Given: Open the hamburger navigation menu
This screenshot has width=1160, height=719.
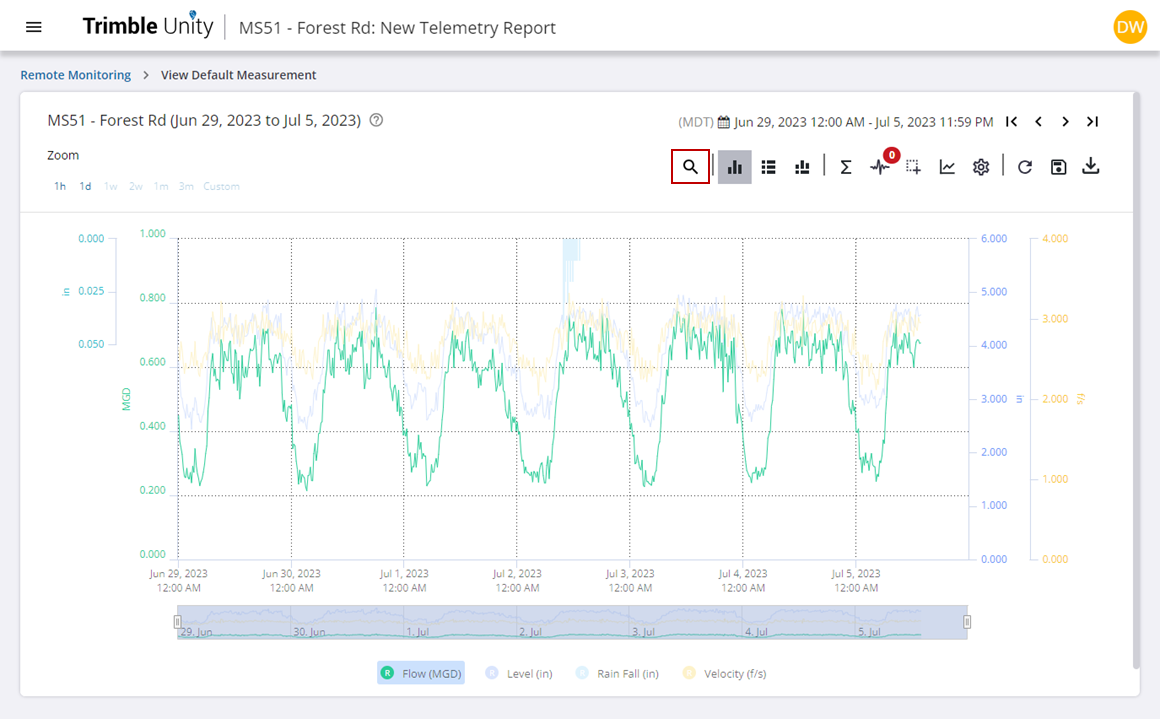Looking at the screenshot, I should (34, 27).
